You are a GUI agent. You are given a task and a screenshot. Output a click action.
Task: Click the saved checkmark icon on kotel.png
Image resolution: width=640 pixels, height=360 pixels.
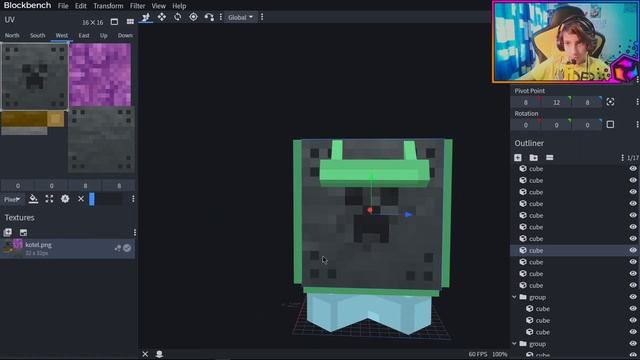pyautogui.click(x=127, y=248)
